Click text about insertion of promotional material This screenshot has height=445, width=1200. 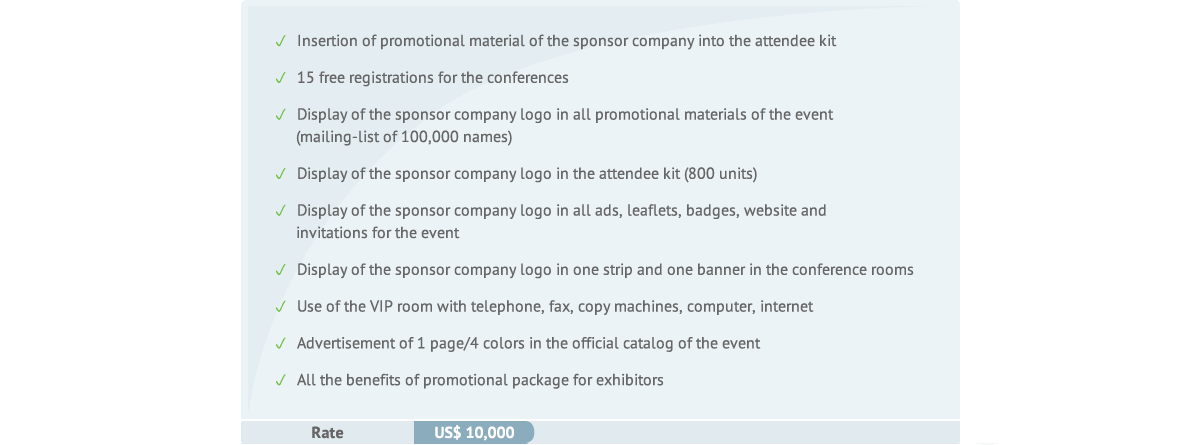click(x=566, y=42)
